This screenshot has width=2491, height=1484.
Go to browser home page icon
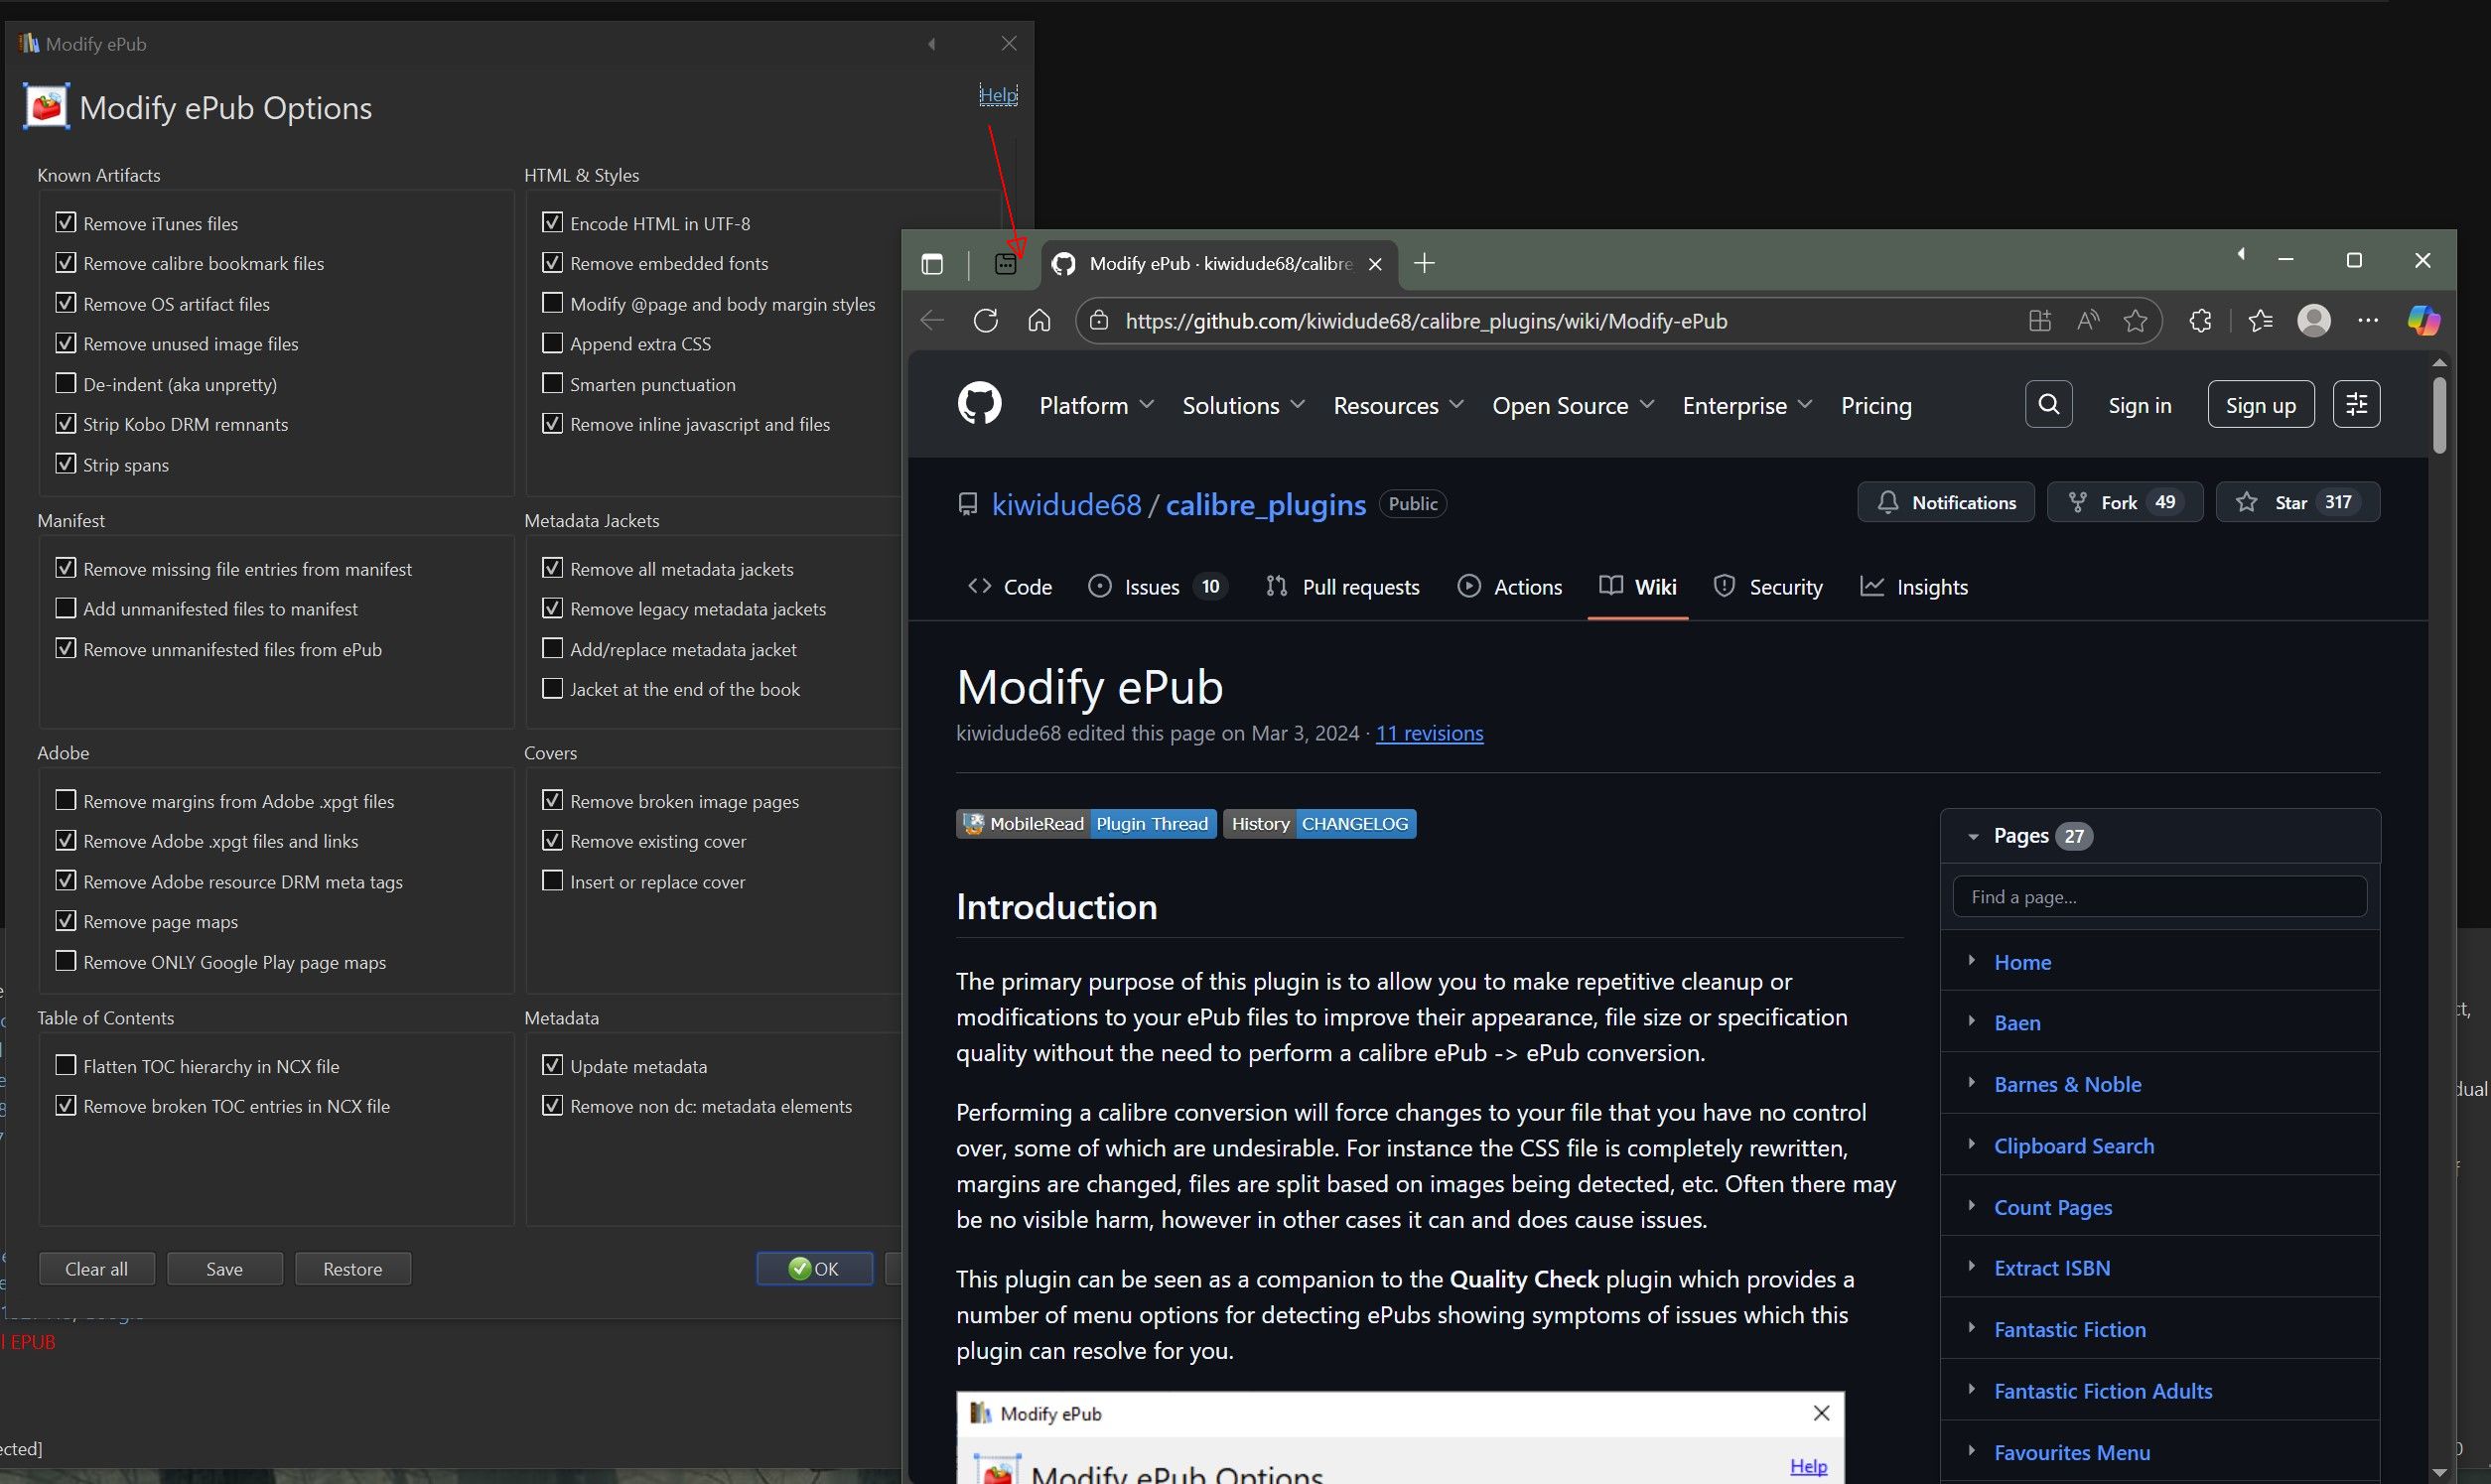[1039, 321]
